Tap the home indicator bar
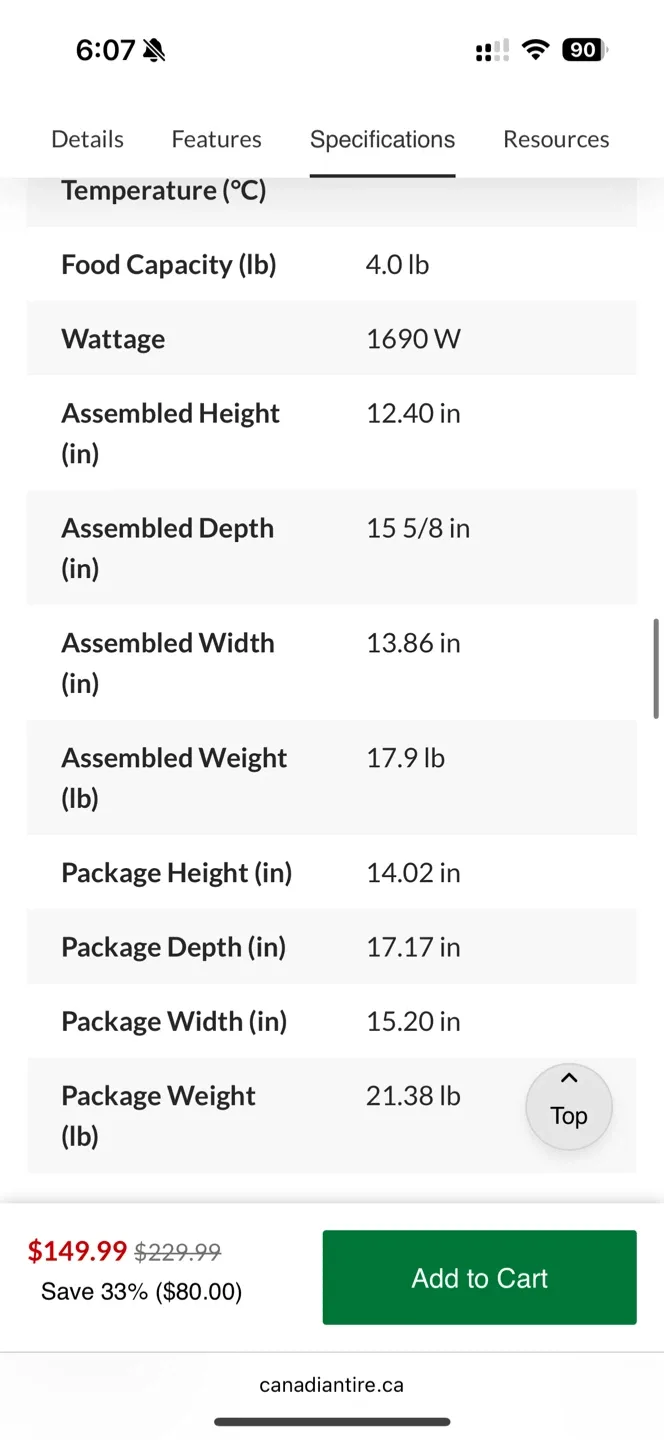The image size is (664, 1440). click(x=332, y=1421)
